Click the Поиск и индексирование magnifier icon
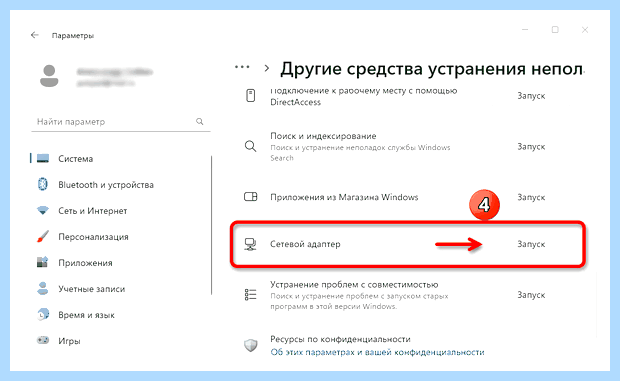Image resolution: width=620 pixels, height=381 pixels. click(x=250, y=147)
